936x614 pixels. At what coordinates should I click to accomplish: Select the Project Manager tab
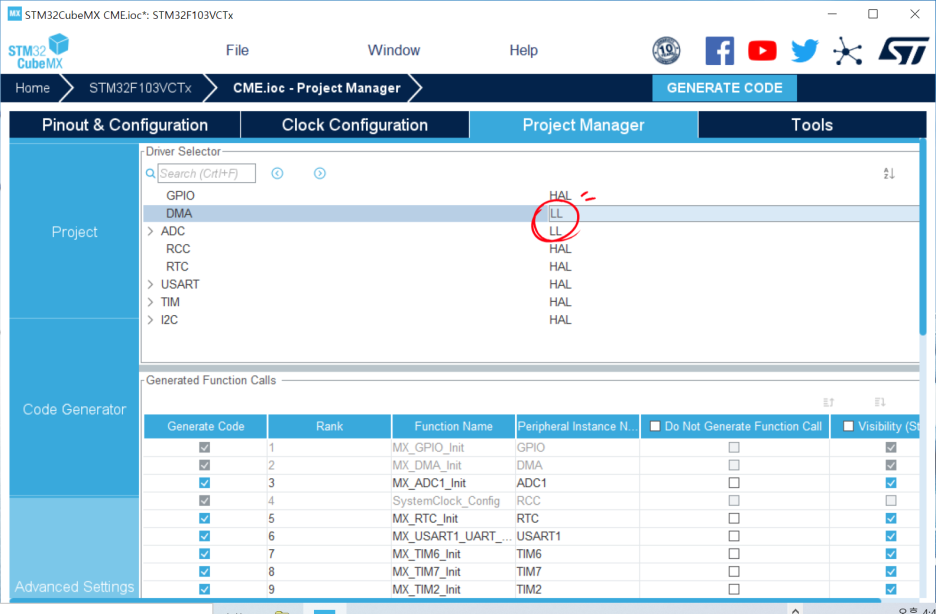583,125
